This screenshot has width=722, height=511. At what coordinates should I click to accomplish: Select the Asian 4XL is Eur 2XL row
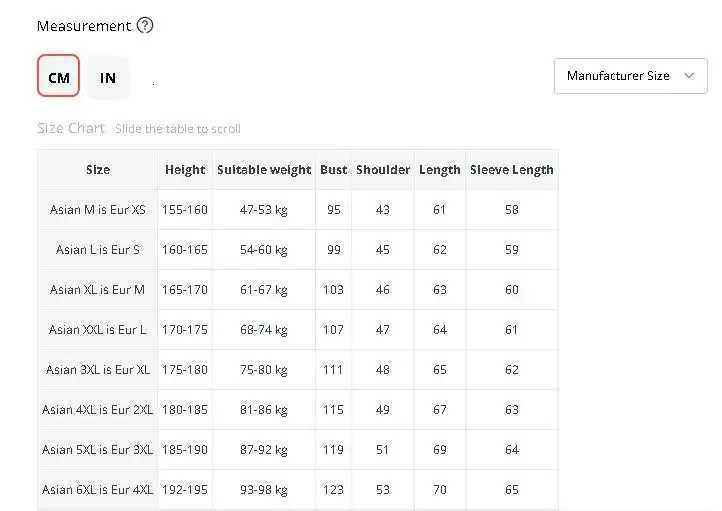(x=98, y=410)
